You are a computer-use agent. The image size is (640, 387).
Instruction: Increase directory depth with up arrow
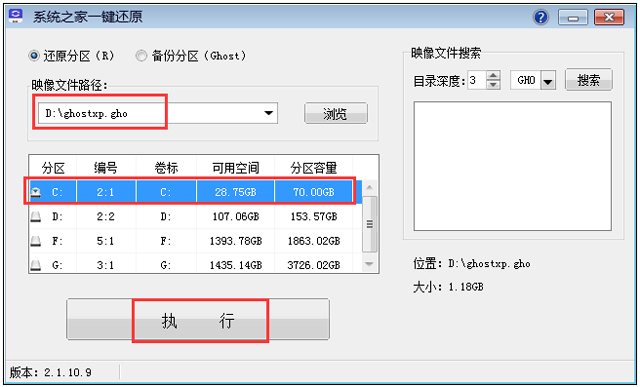[x=493, y=76]
